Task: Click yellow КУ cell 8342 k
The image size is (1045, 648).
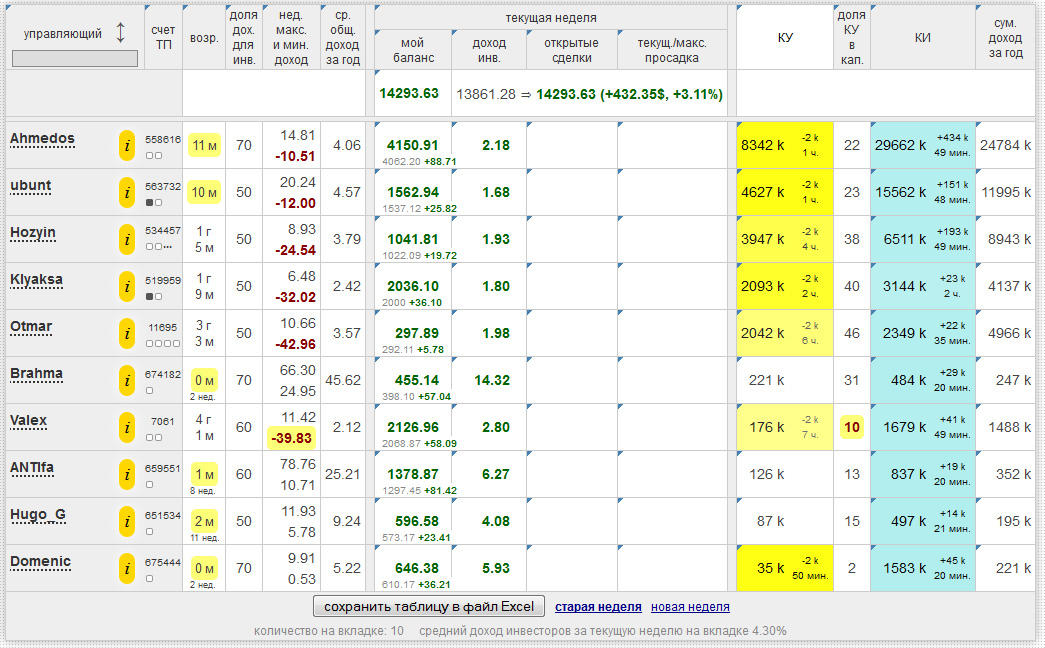Action: coord(784,145)
